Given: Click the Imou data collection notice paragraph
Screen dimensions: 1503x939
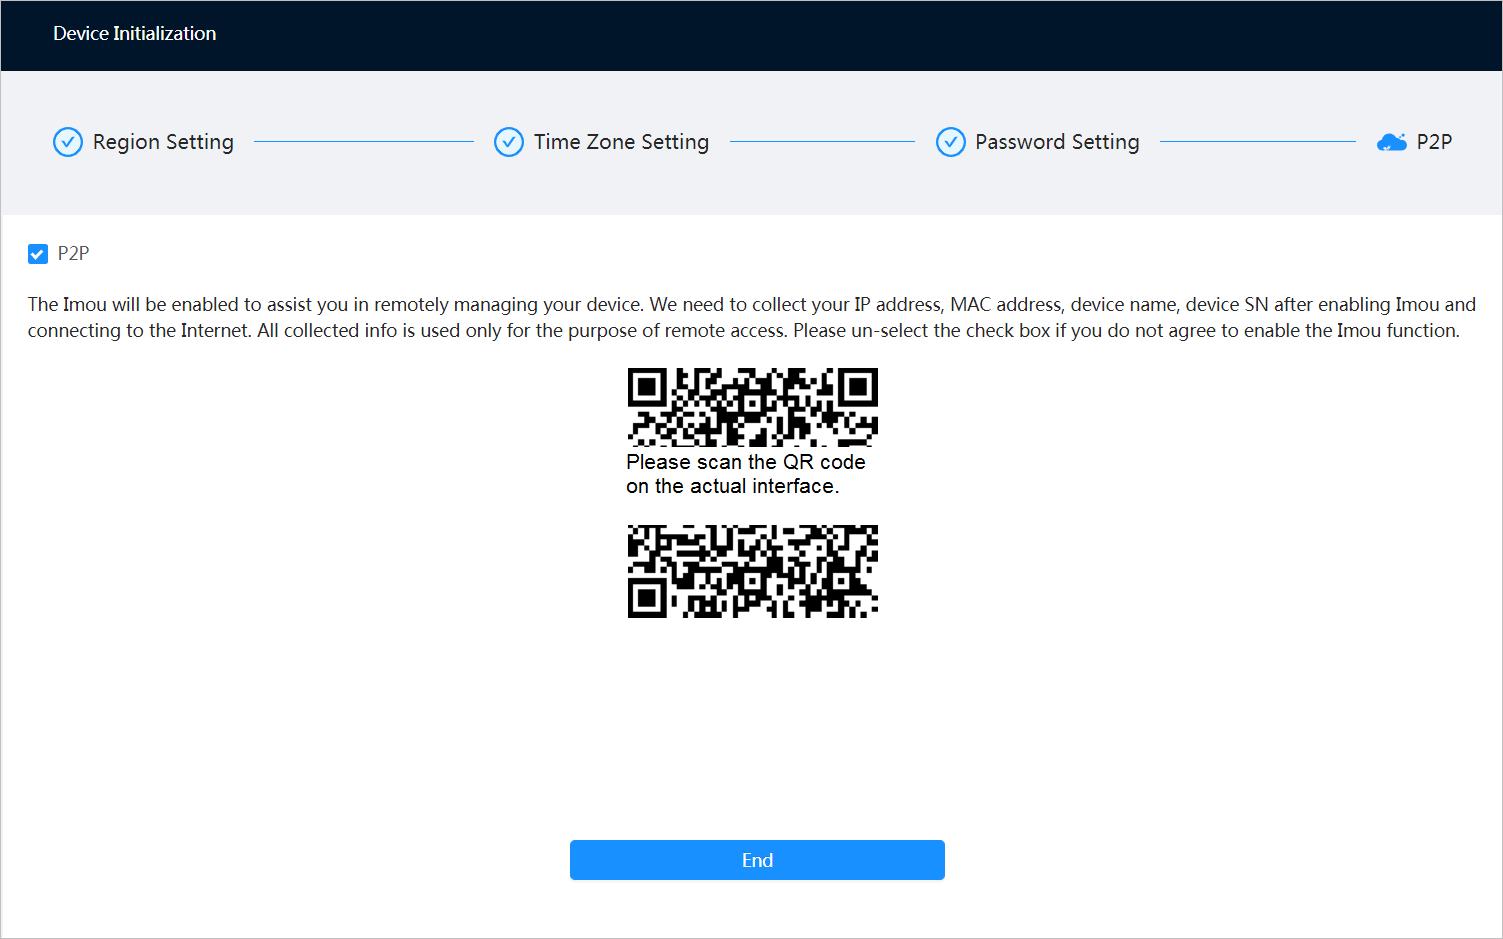Looking at the screenshot, I should pos(751,317).
